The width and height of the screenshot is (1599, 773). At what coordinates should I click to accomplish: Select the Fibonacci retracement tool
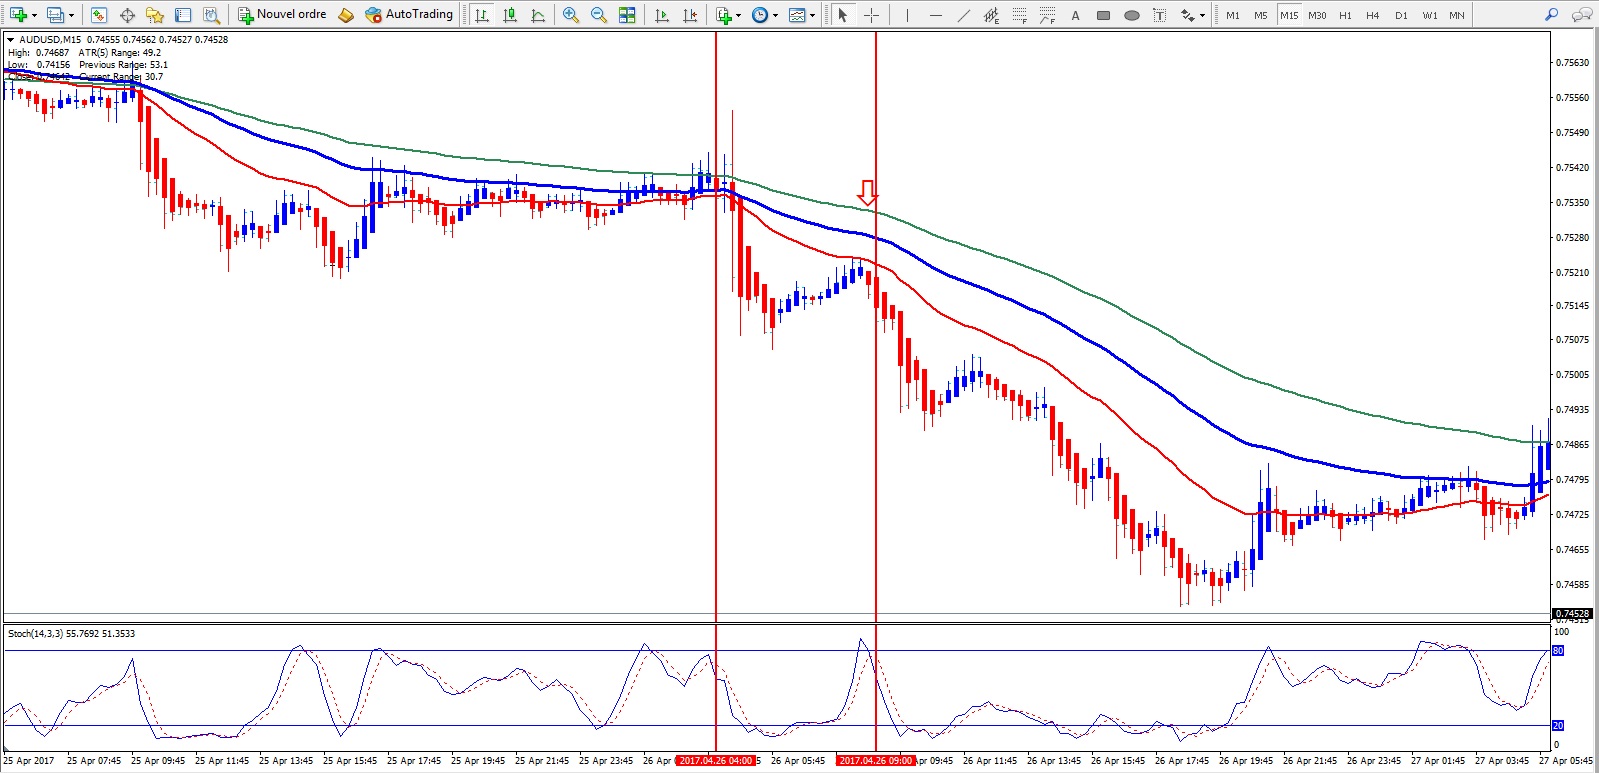click(x=1019, y=15)
